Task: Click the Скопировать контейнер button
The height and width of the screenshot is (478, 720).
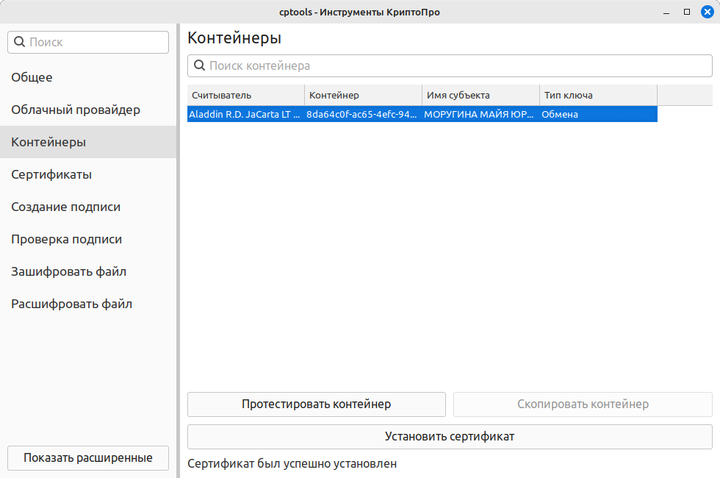Action: point(583,404)
